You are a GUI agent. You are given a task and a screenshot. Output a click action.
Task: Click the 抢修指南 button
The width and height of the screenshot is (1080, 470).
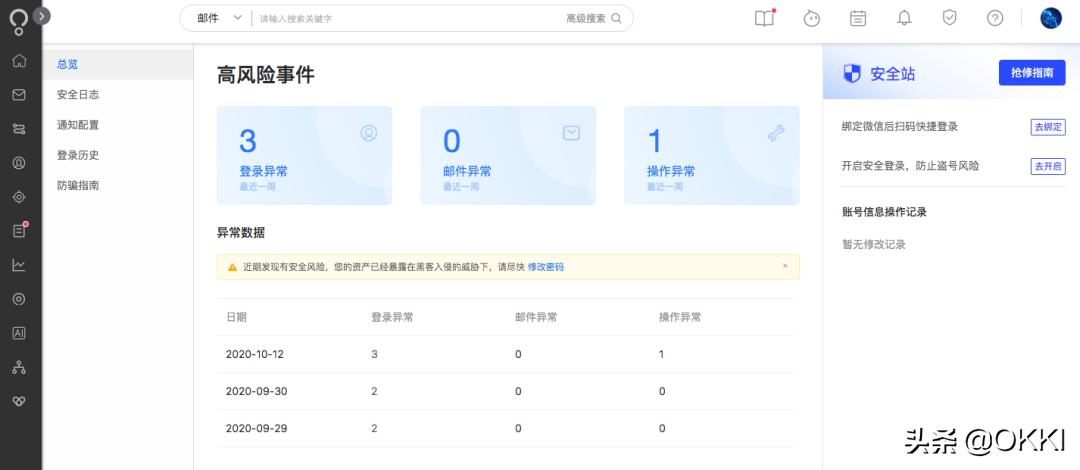coord(1032,72)
